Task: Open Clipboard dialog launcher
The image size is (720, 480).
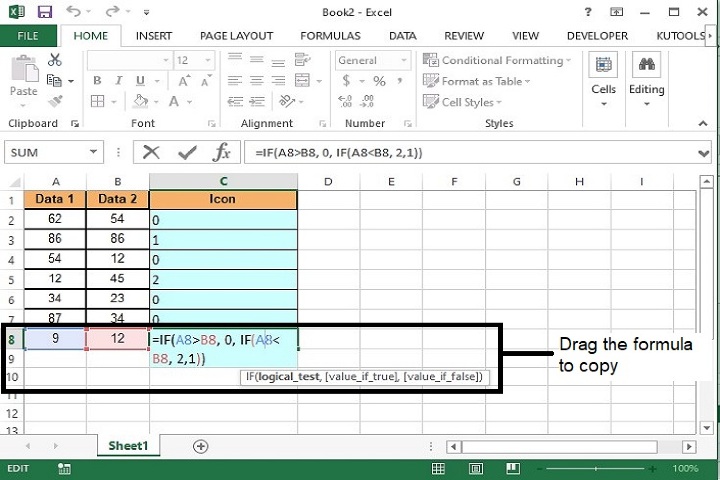Action: (75, 124)
